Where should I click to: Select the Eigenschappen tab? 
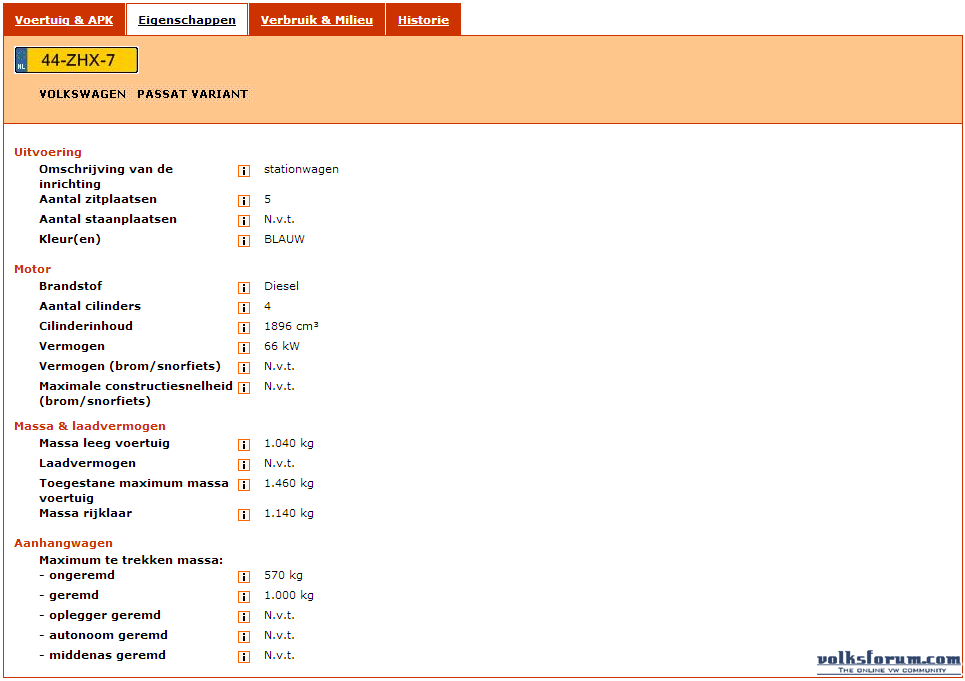(187, 20)
